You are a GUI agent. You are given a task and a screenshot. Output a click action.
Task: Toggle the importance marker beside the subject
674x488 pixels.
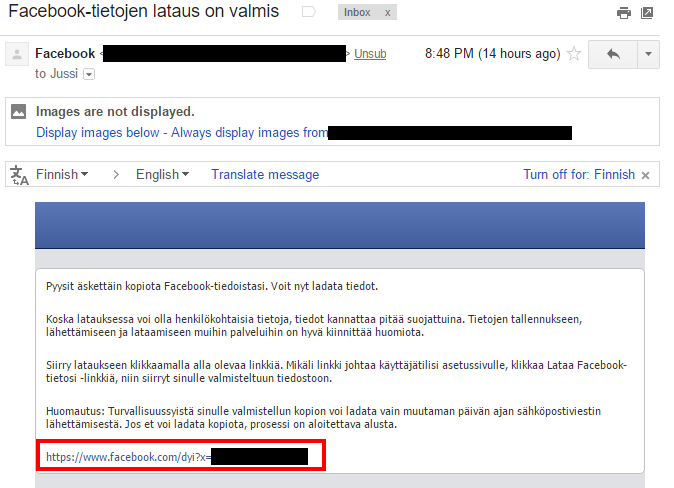309,12
